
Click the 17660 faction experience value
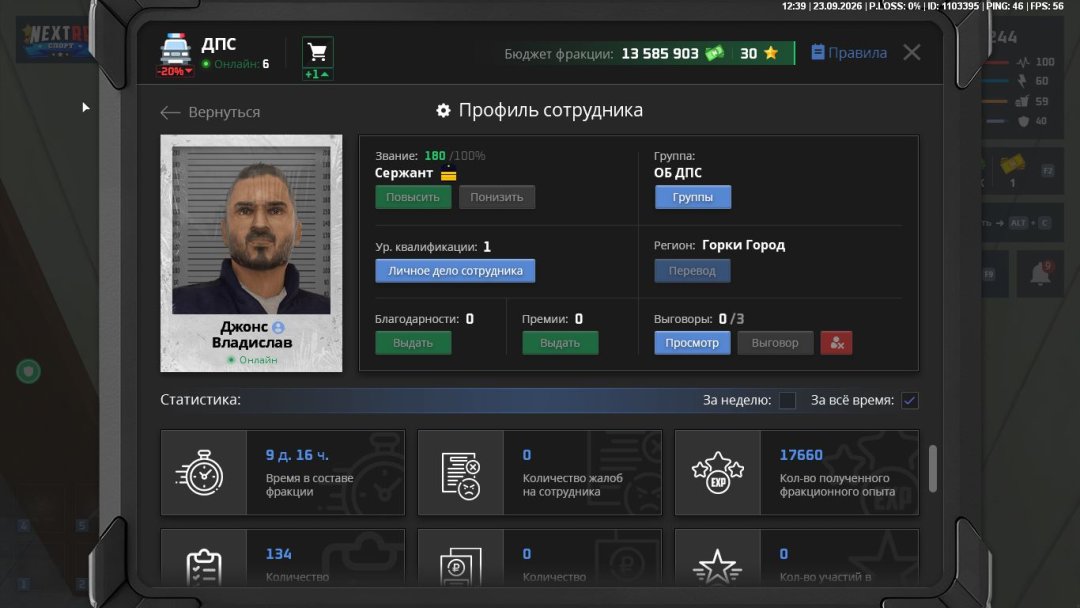tap(801, 455)
